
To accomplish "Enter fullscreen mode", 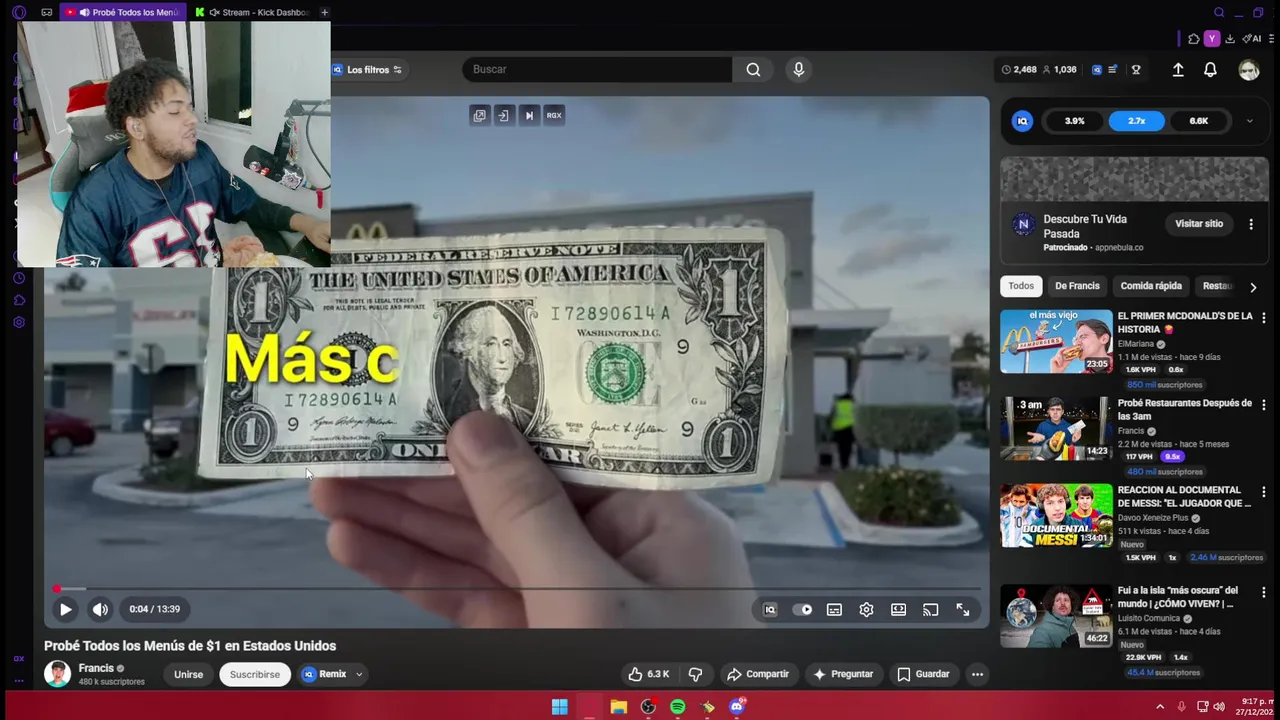I will [x=962, y=610].
